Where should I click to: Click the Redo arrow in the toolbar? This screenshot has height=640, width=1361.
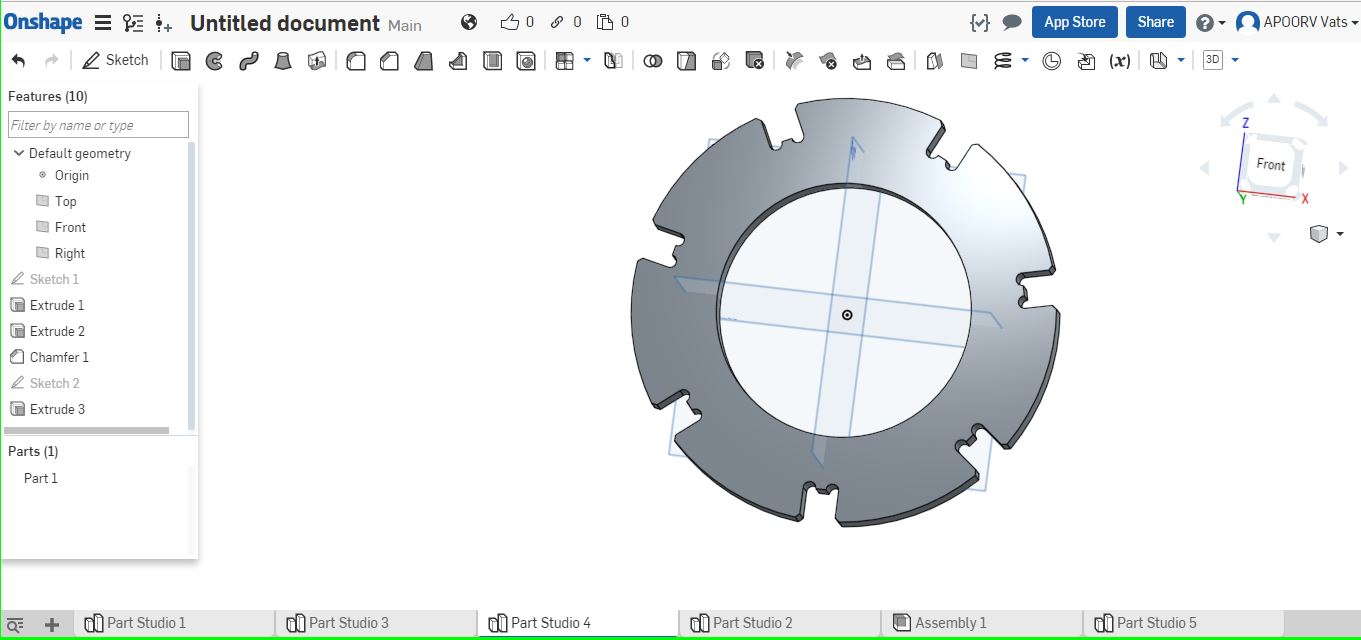point(52,61)
